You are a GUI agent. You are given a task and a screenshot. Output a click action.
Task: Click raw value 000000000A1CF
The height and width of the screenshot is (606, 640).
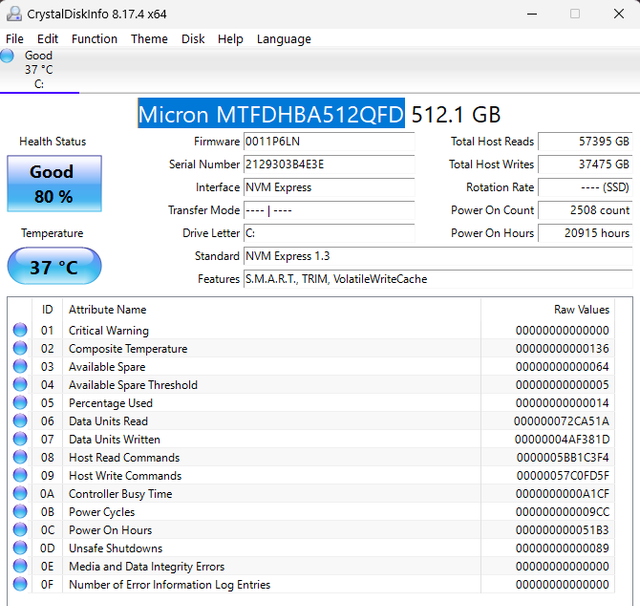[562, 494]
